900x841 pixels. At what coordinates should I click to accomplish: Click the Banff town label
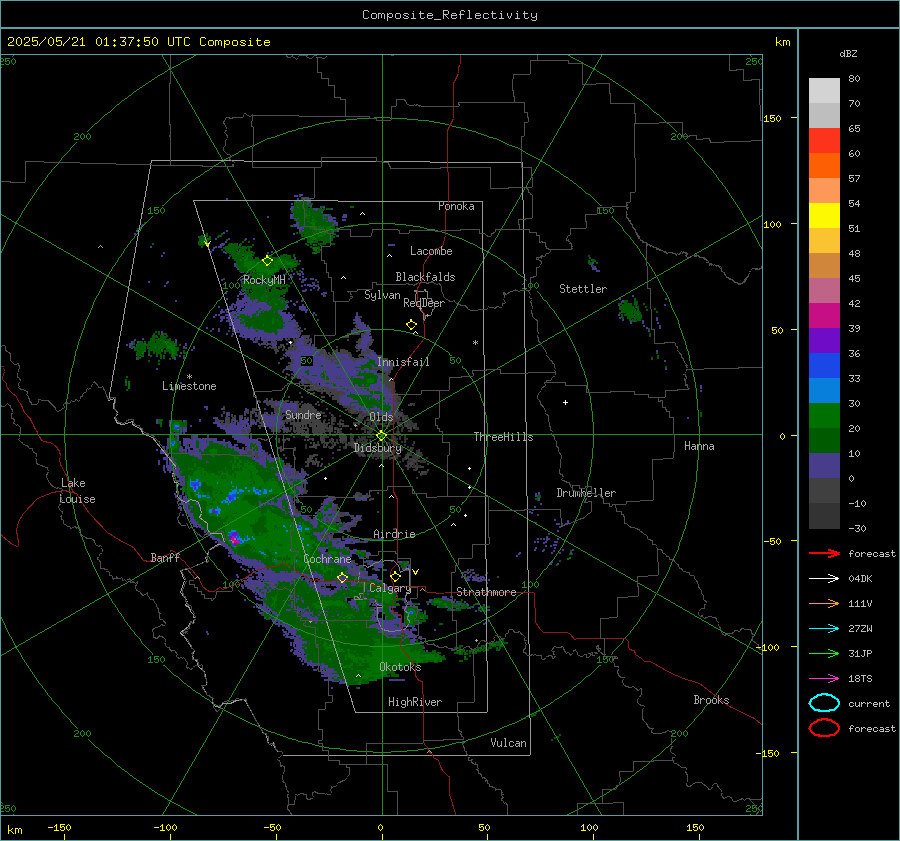pyautogui.click(x=165, y=557)
